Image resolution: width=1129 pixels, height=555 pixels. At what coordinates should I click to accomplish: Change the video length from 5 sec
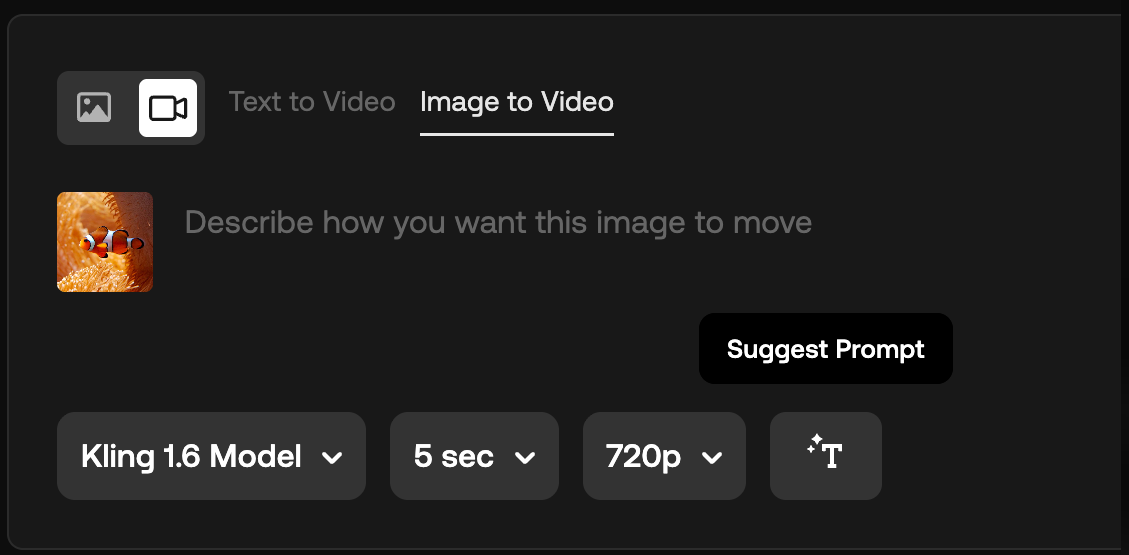[x=473, y=456]
